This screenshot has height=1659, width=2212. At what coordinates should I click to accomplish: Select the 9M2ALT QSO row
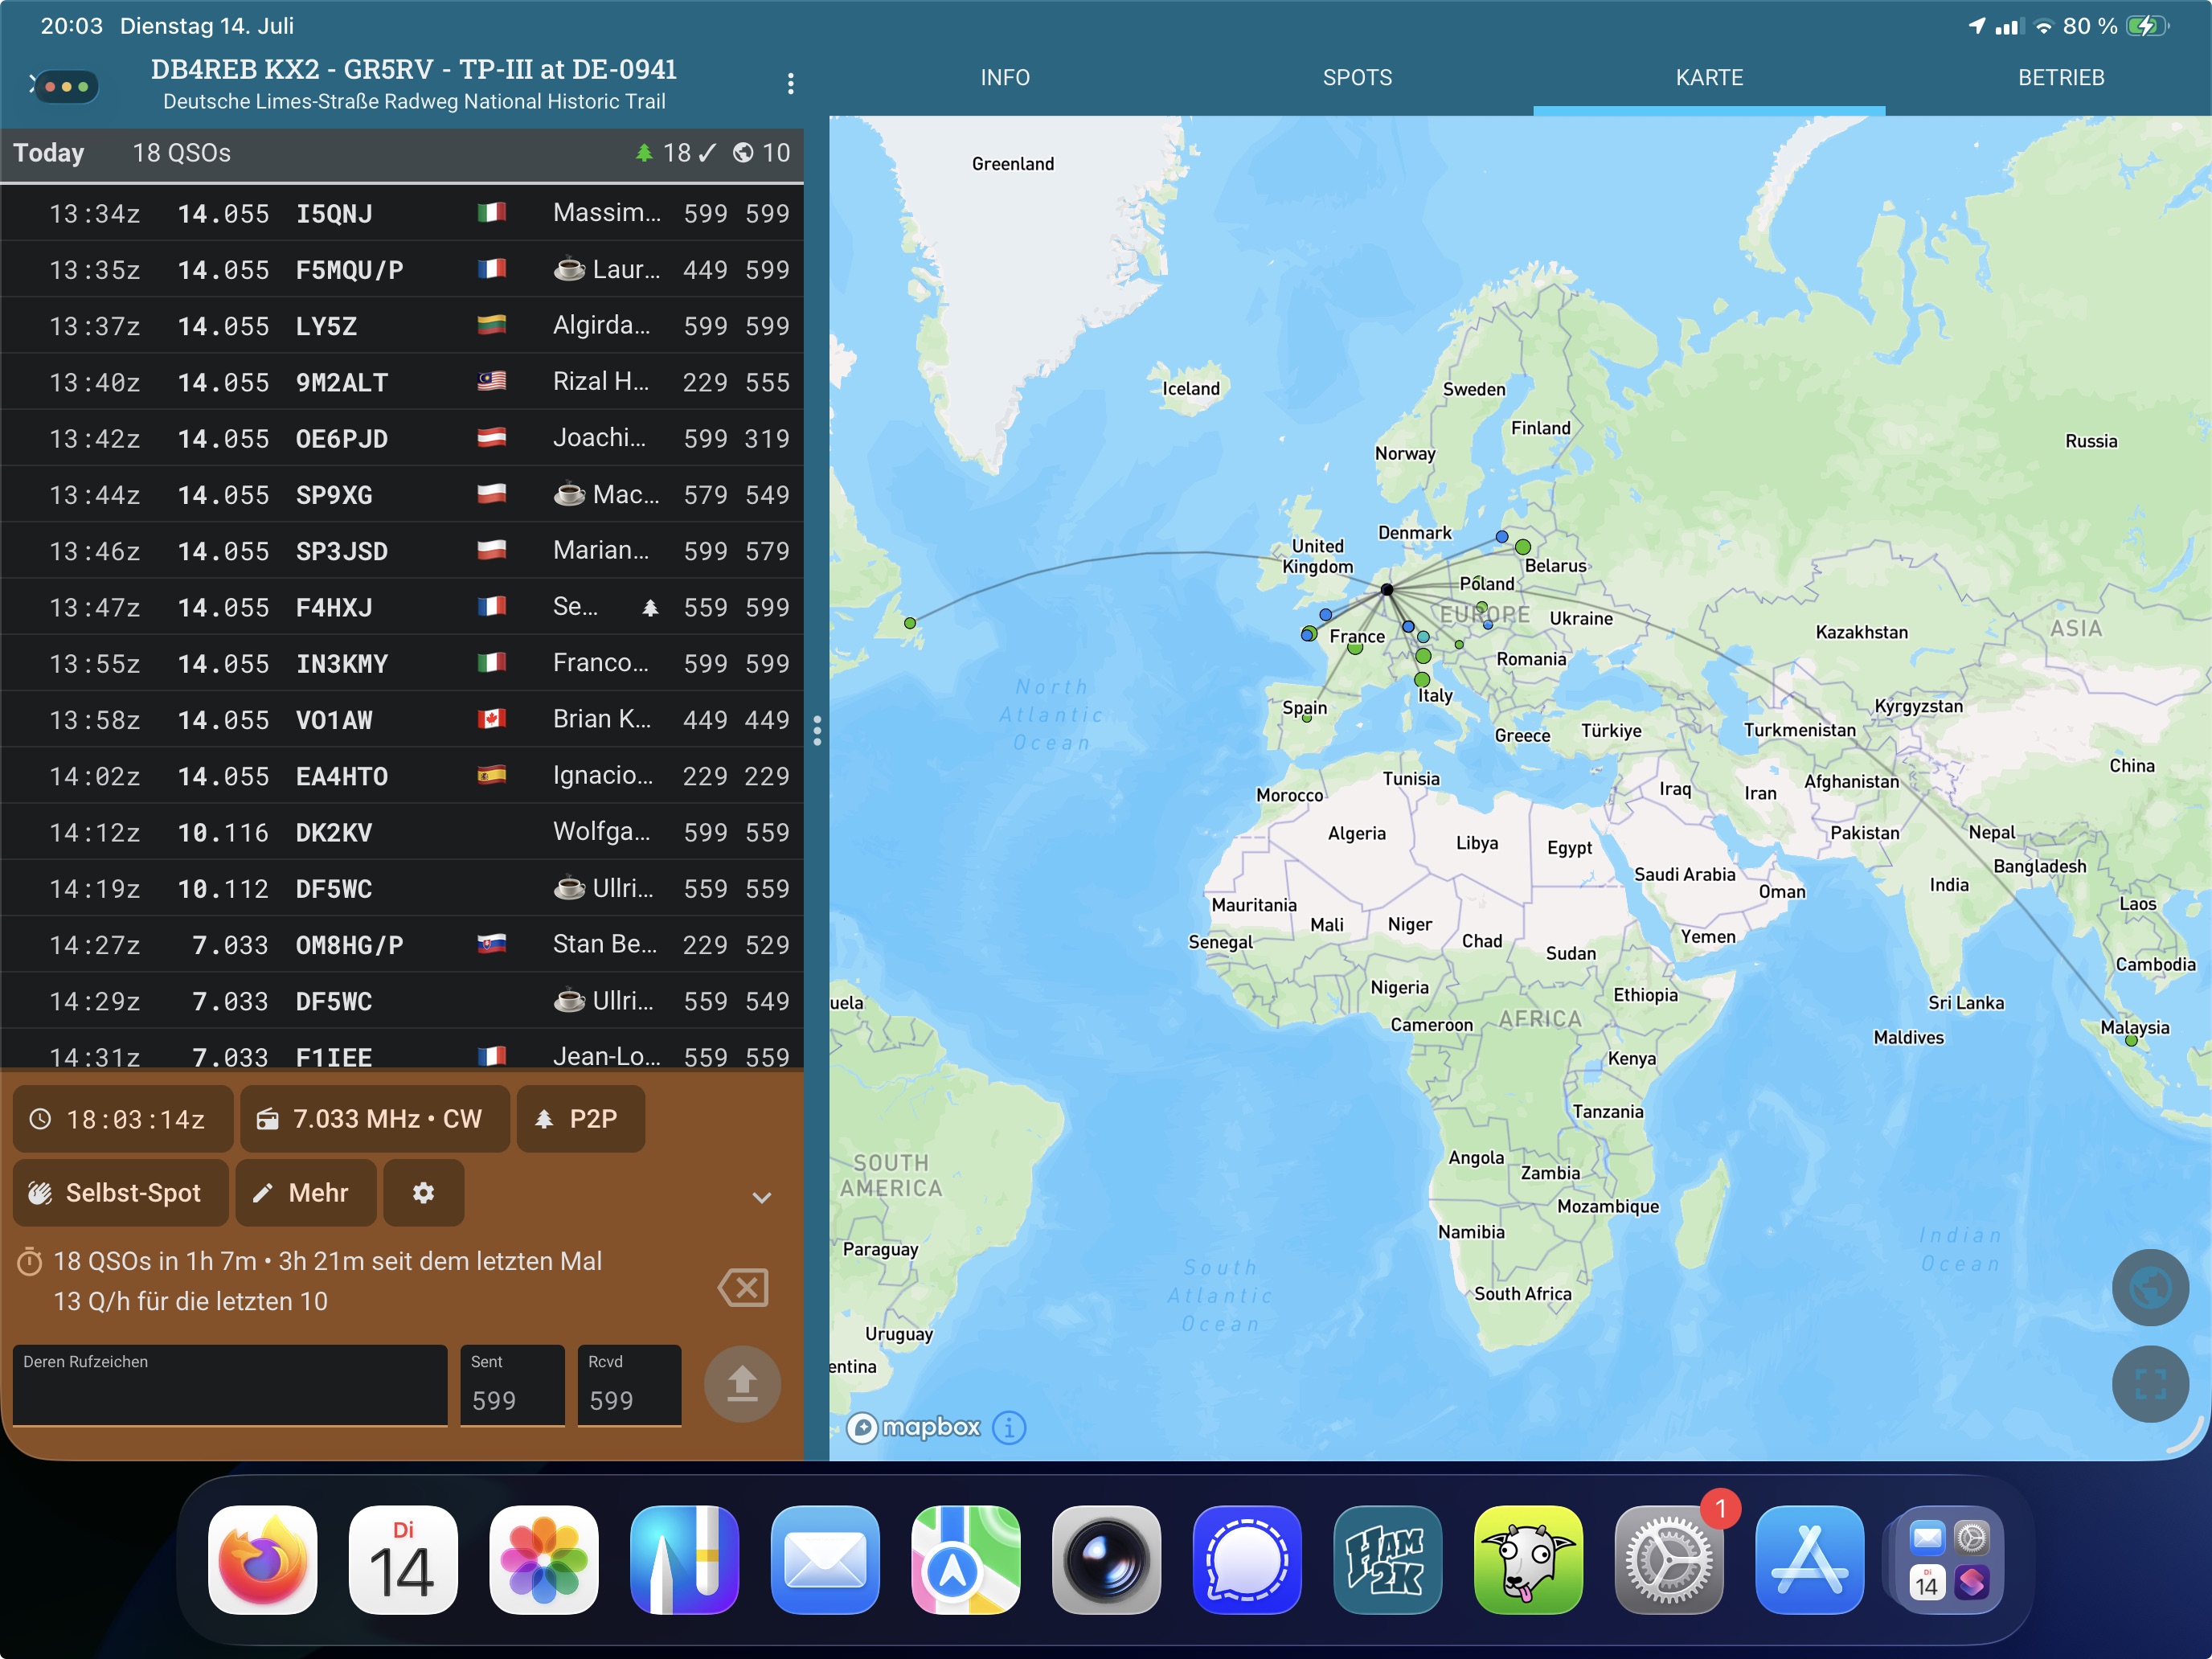pyautogui.click(x=402, y=382)
